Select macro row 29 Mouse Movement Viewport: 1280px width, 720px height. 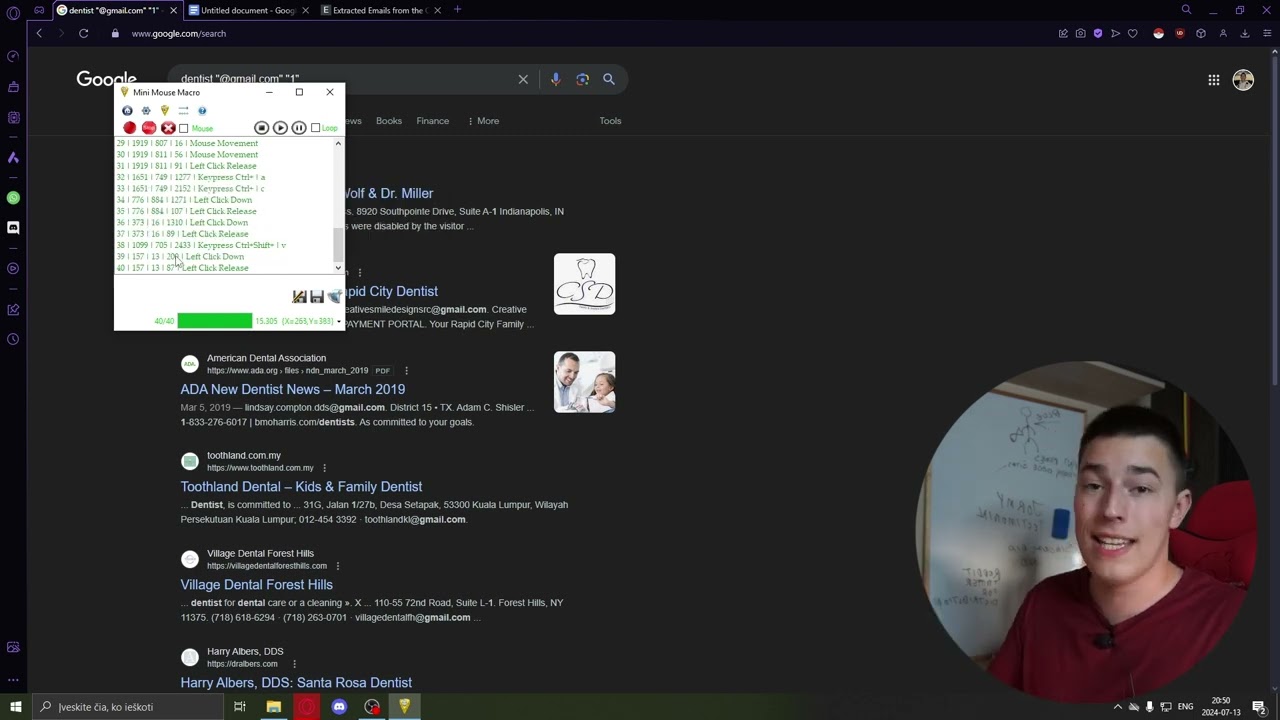pyautogui.click(x=187, y=143)
